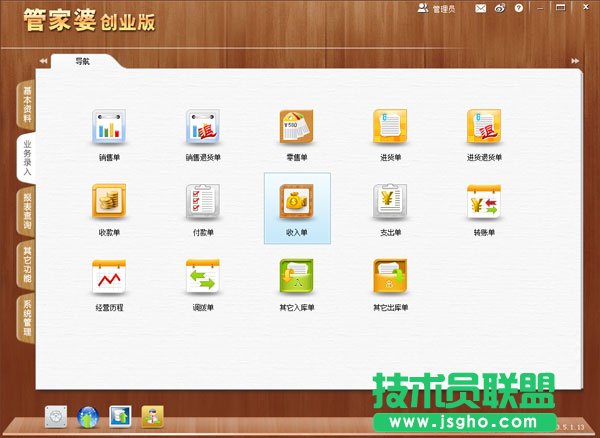
Task: Open the 销售退货单 sales return icon
Action: pos(203,127)
